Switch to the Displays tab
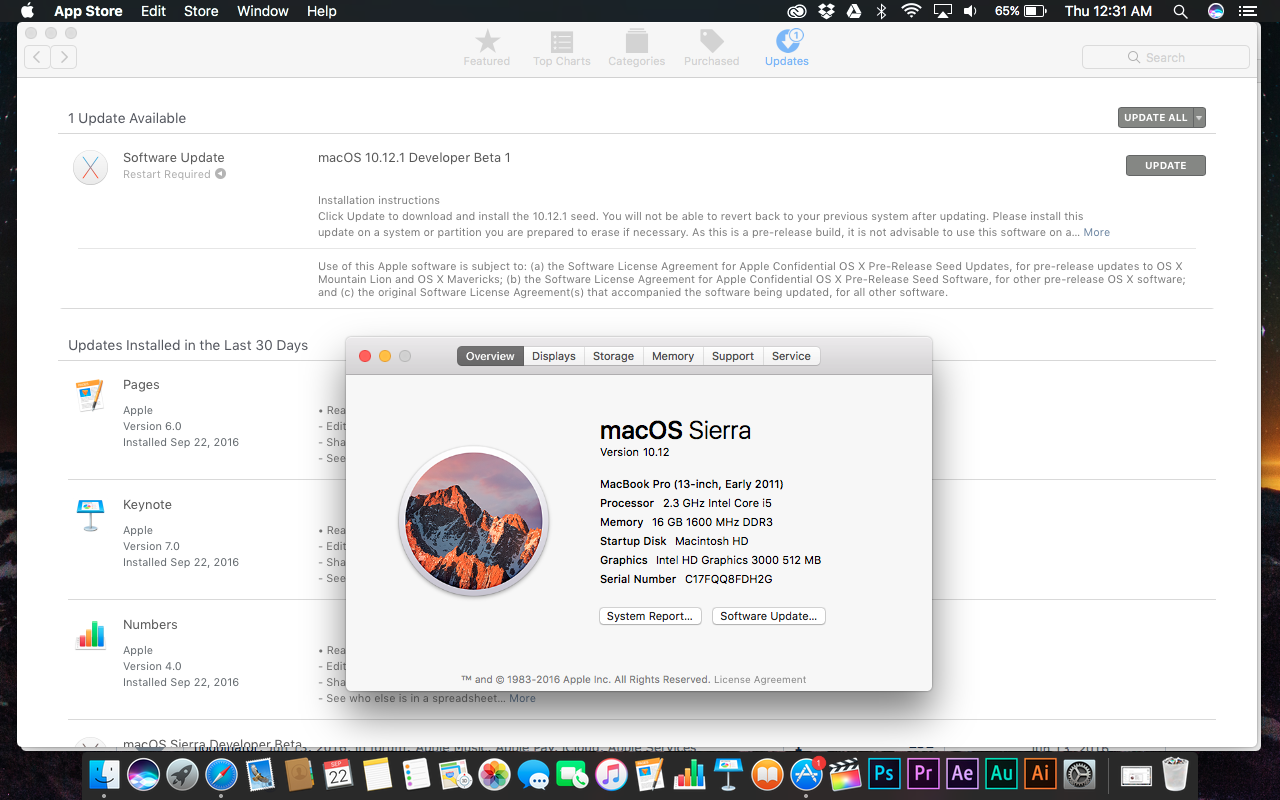 point(554,356)
